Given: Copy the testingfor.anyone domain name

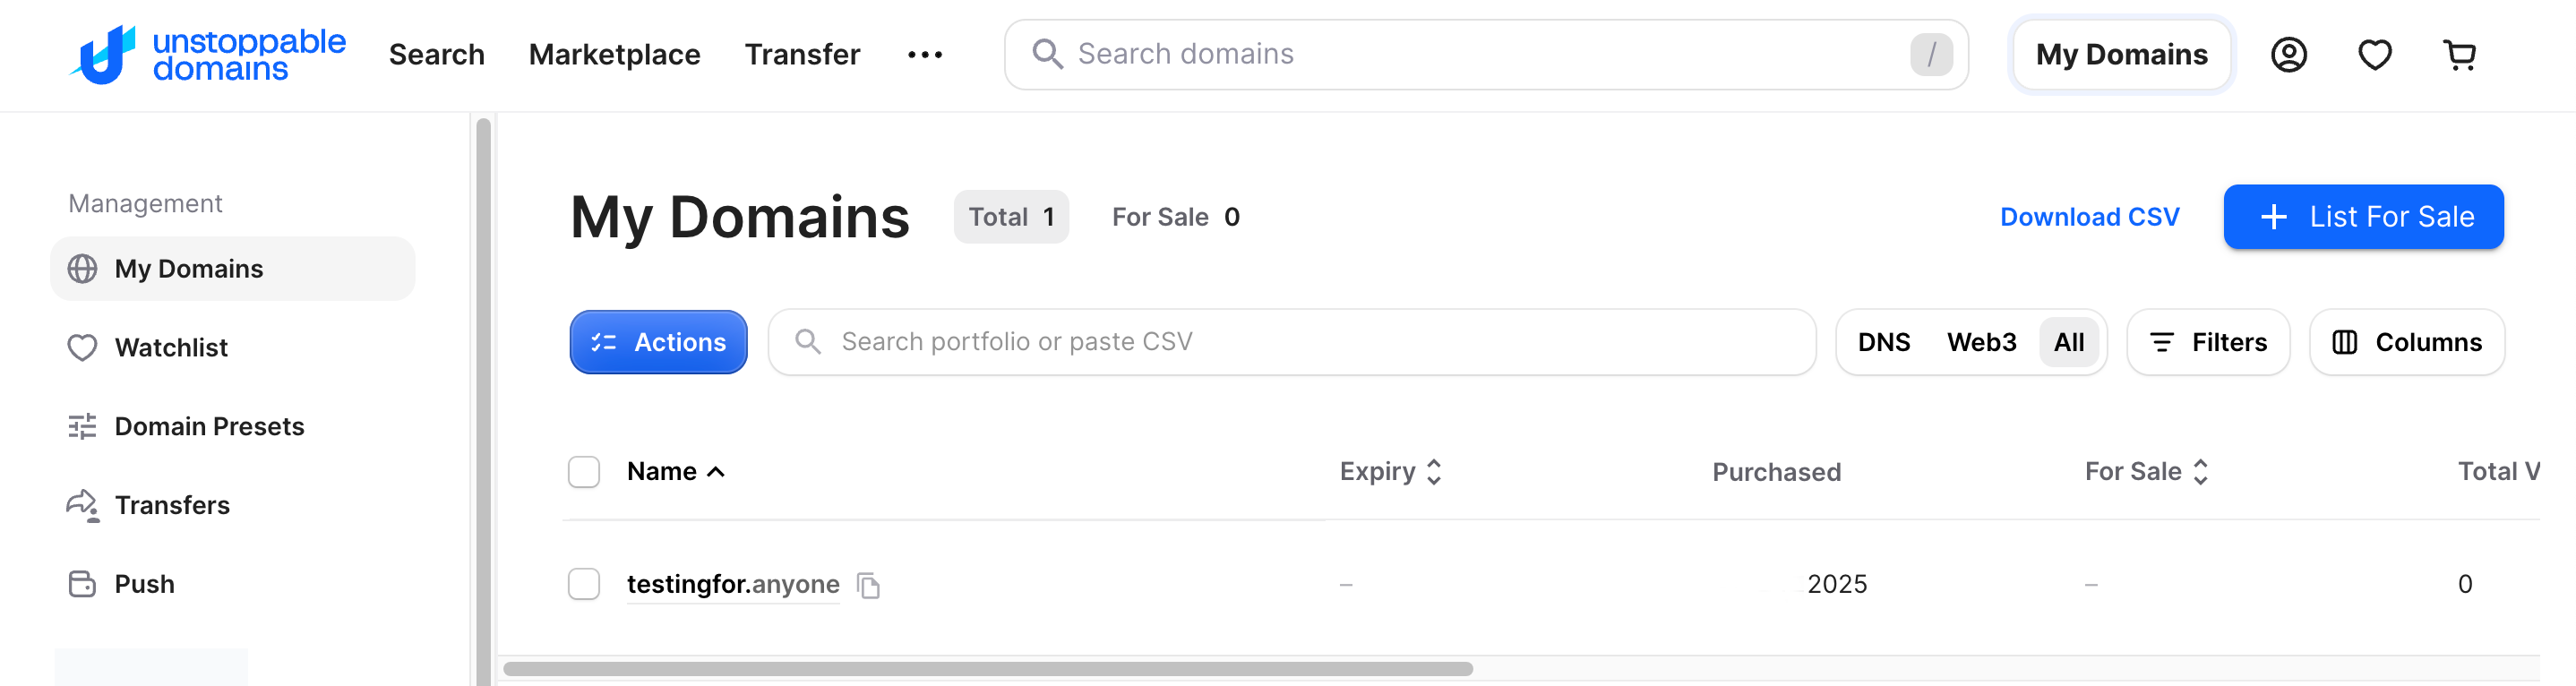Looking at the screenshot, I should (x=869, y=585).
